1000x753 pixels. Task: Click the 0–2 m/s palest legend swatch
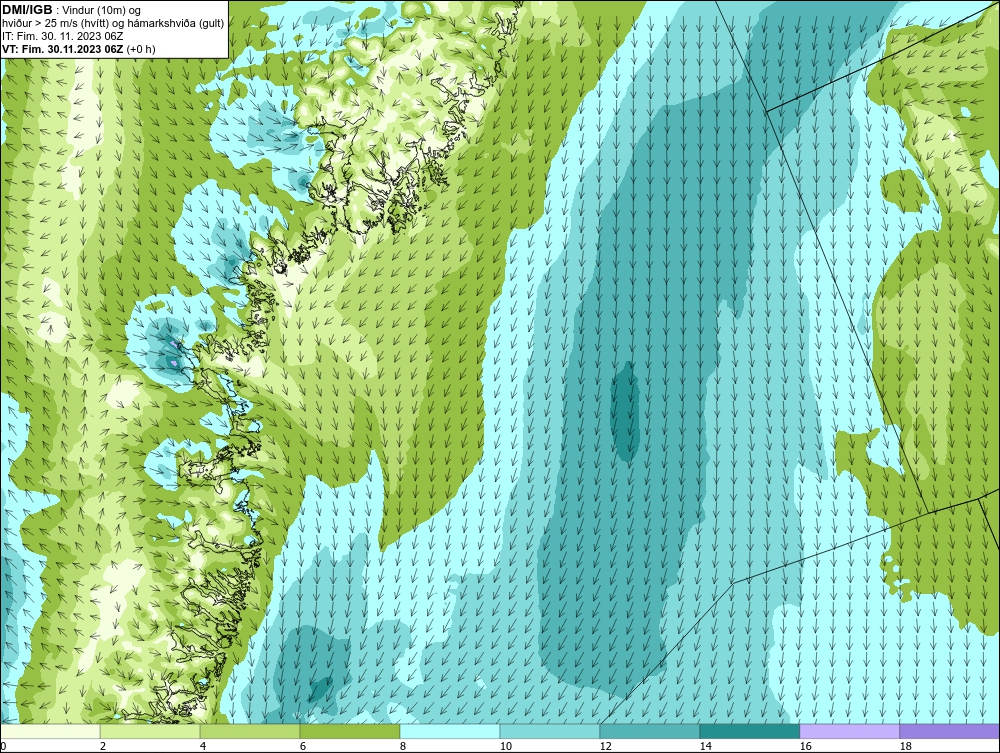[50, 731]
